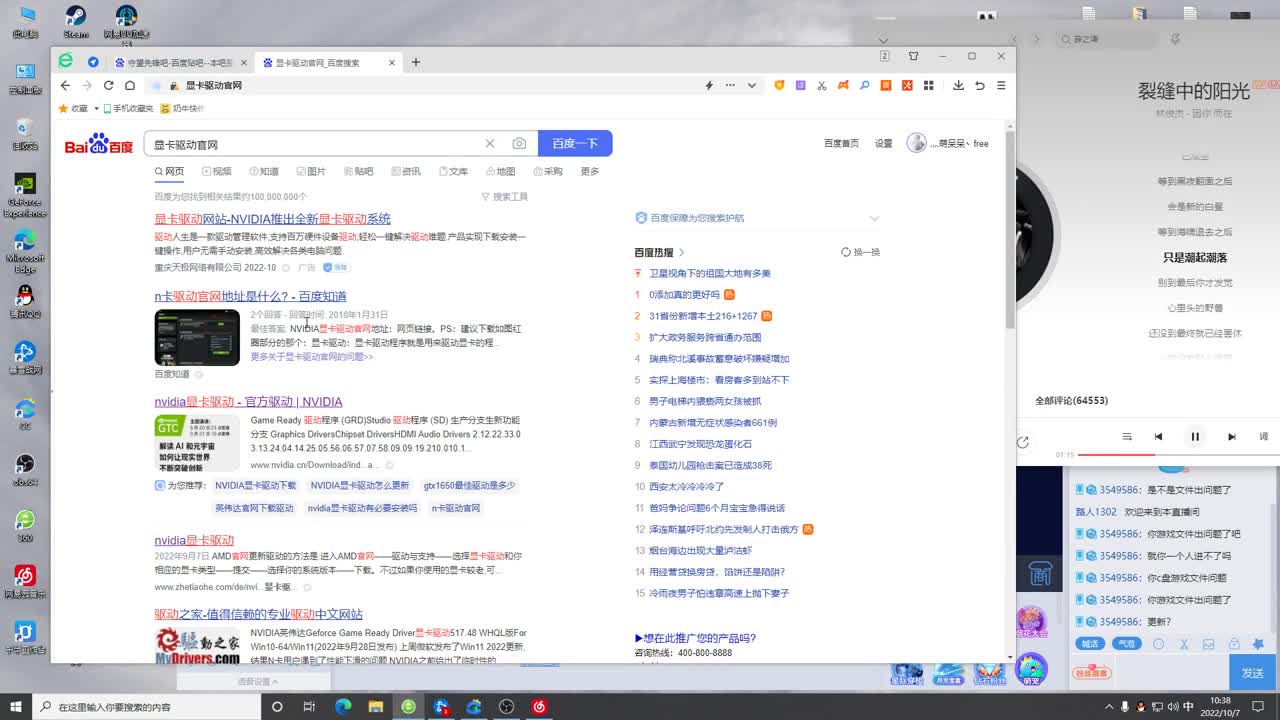Viewport: 1280px width, 720px height.
Task: Open the music player playlist icon
Action: 1127,437
